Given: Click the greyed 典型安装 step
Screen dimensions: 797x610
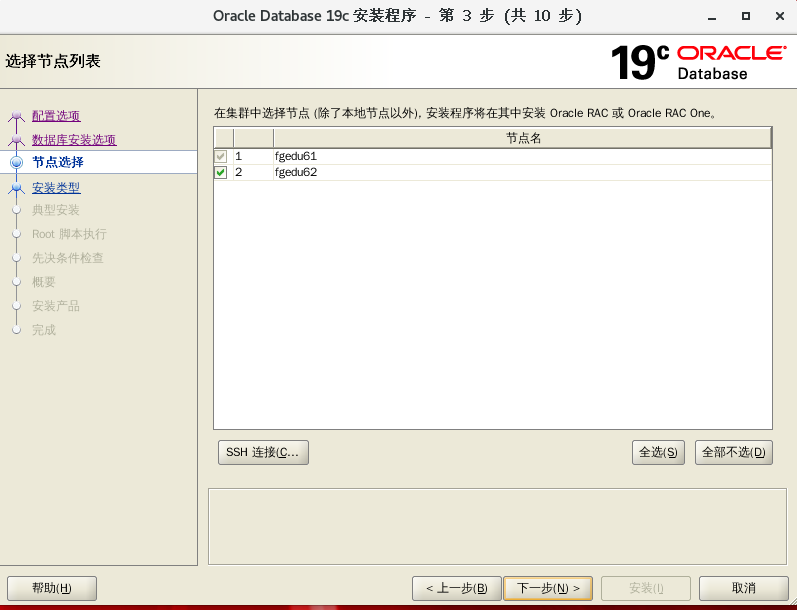Looking at the screenshot, I should tap(56, 210).
